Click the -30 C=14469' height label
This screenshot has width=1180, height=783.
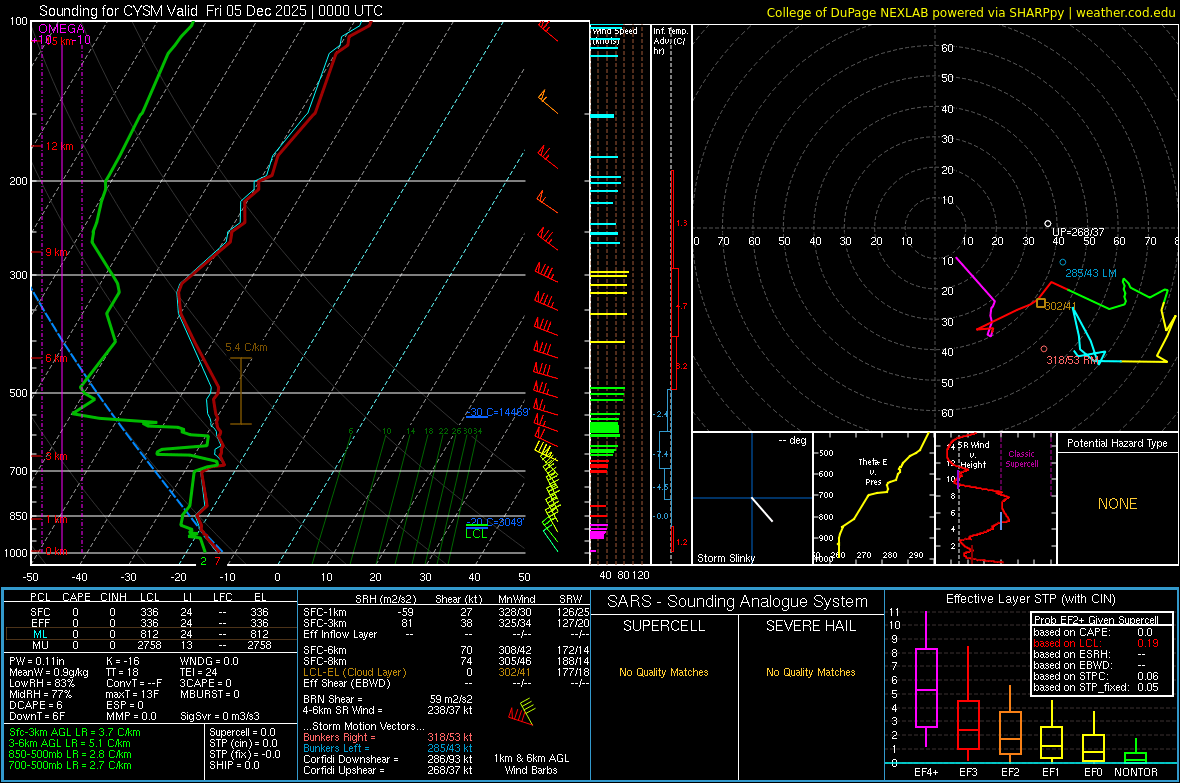pyautogui.click(x=497, y=412)
